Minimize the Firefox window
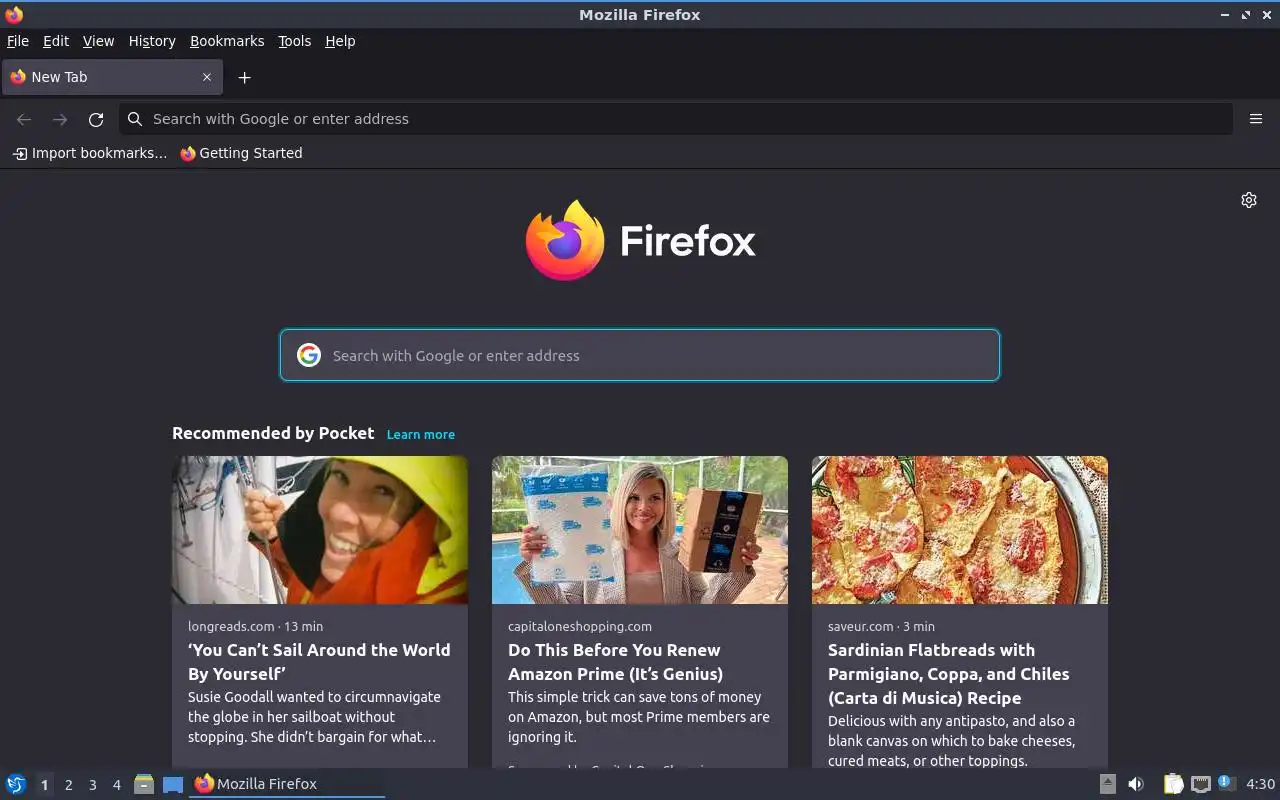The height and width of the screenshot is (800, 1280). [x=1225, y=15]
